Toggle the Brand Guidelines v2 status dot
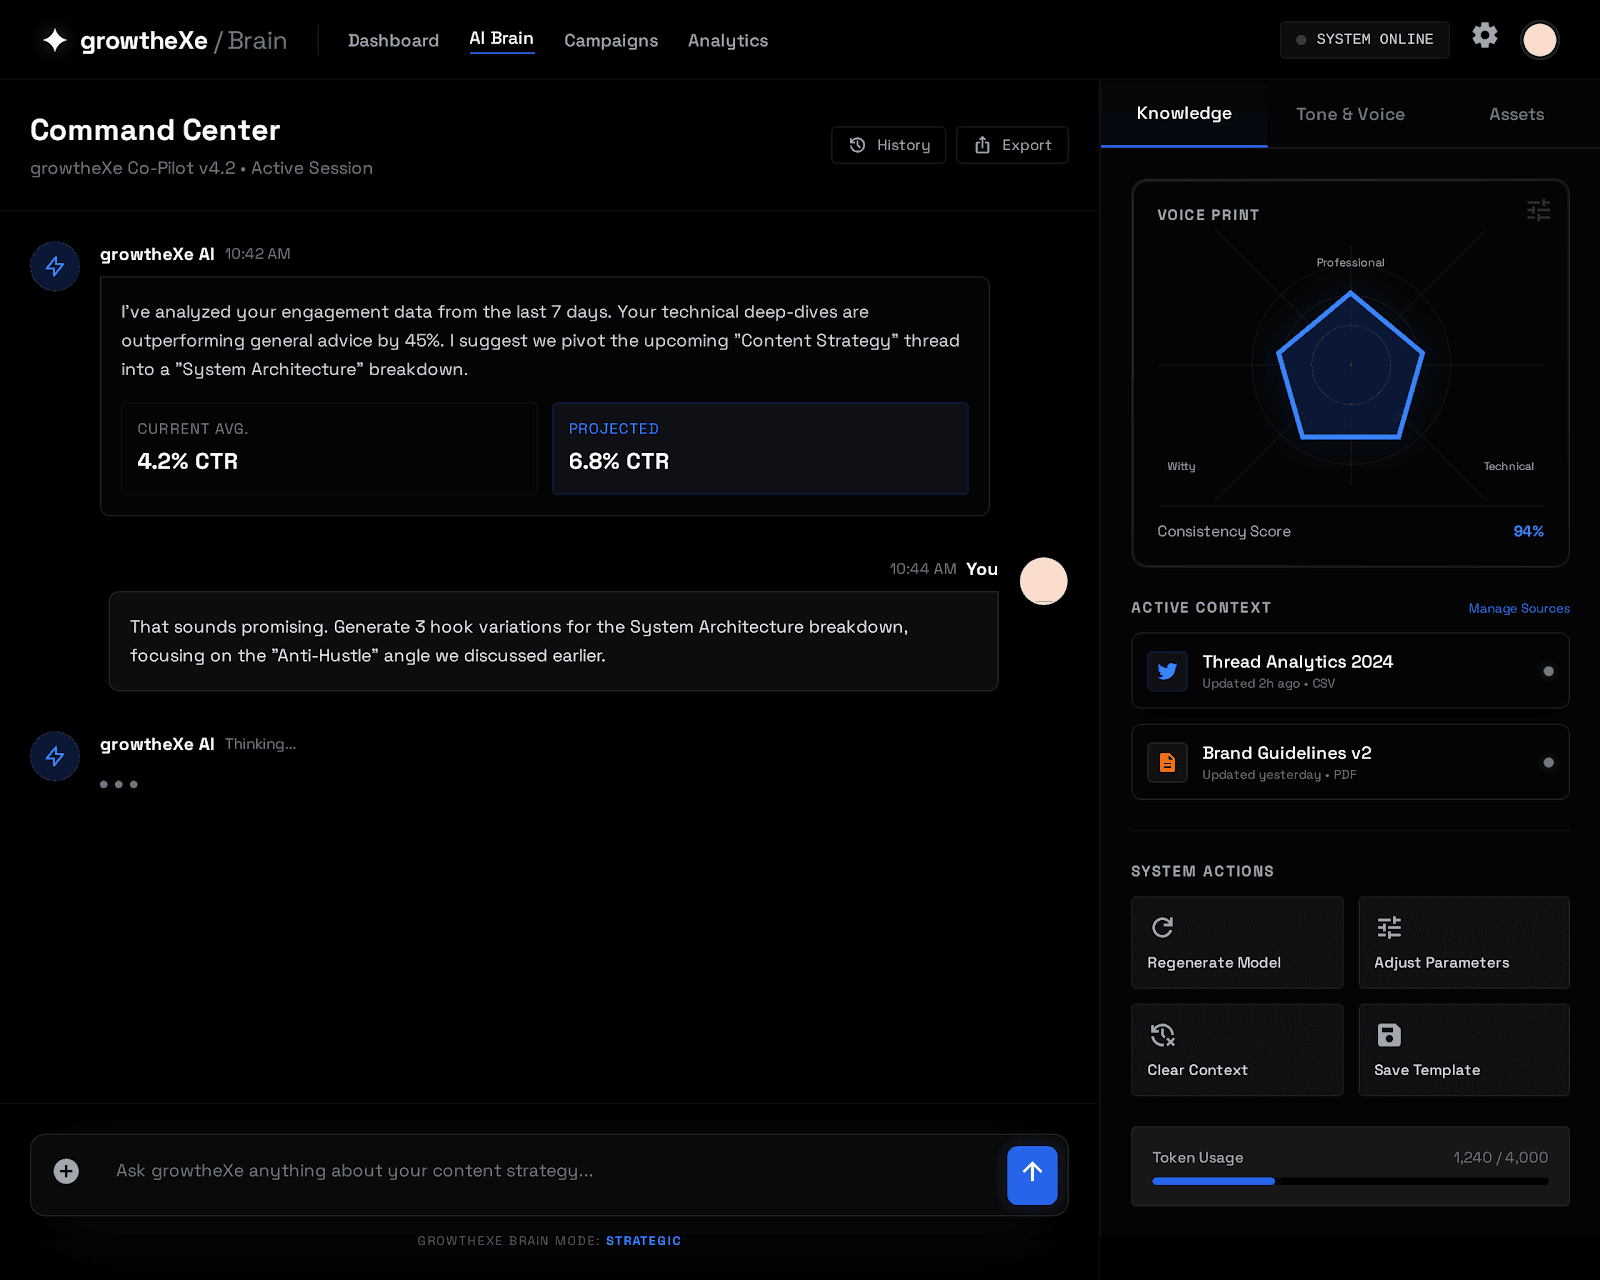This screenshot has height=1280, width=1600. click(x=1549, y=762)
